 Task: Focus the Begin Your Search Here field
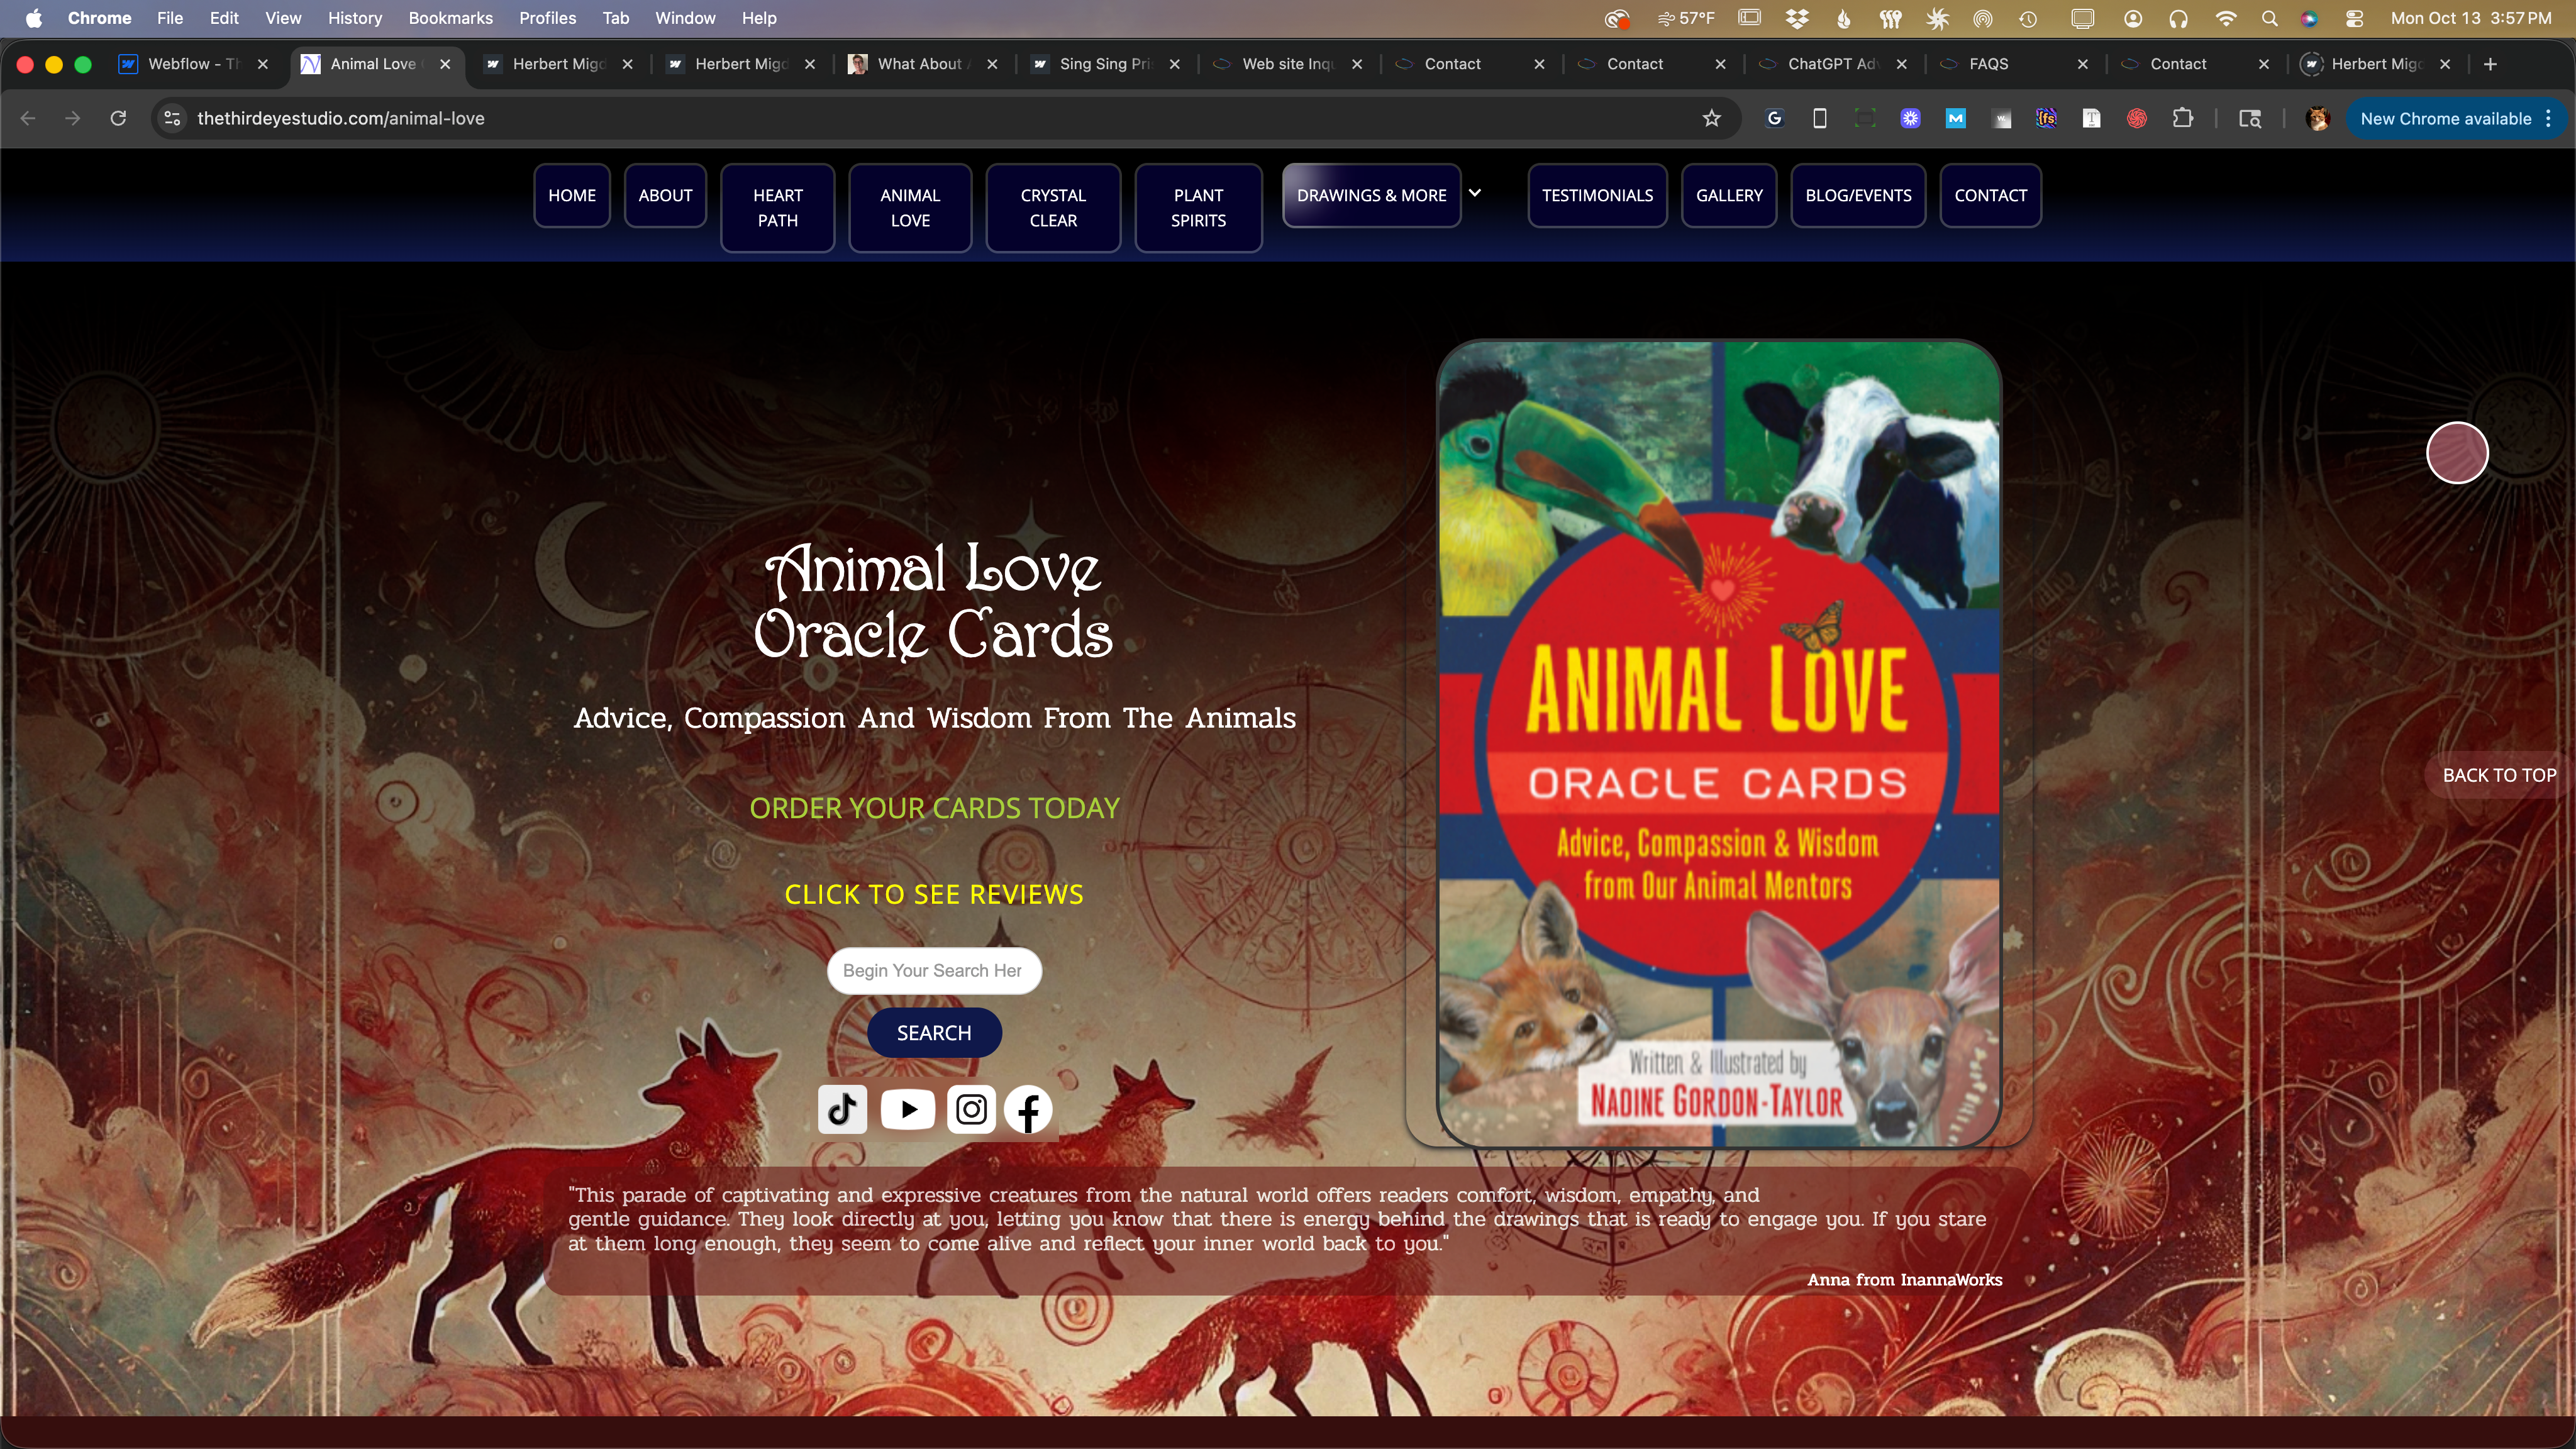pos(933,970)
